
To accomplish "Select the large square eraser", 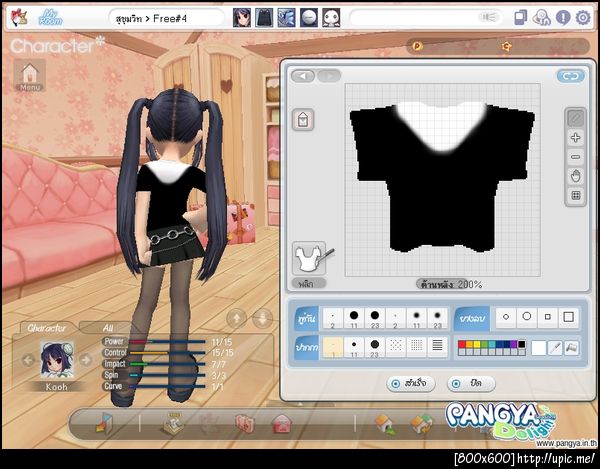I will click(569, 318).
